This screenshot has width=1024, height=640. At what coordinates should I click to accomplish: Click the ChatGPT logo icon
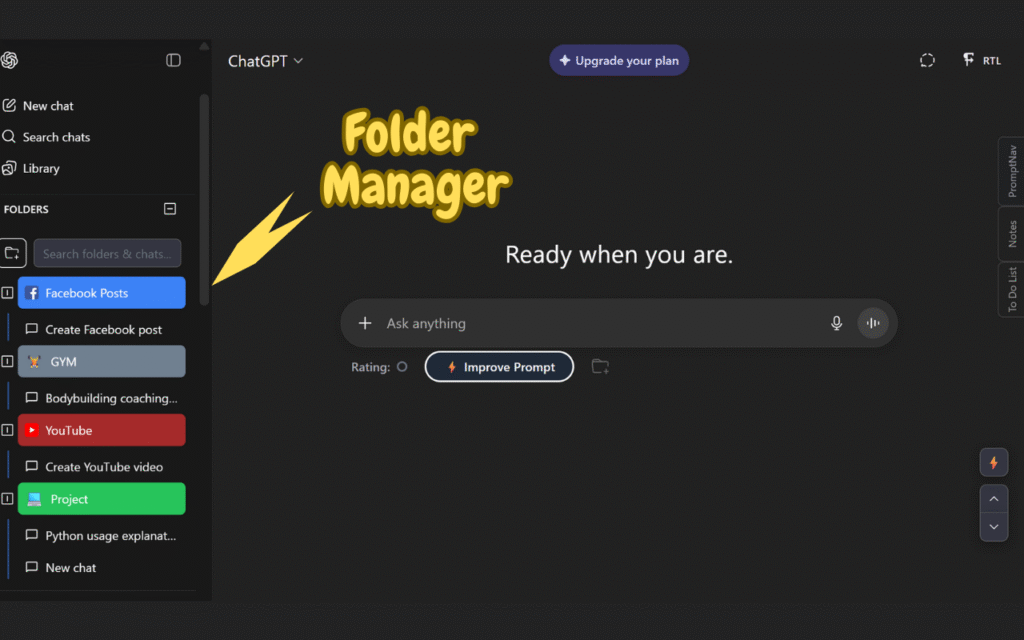[x=10, y=61]
